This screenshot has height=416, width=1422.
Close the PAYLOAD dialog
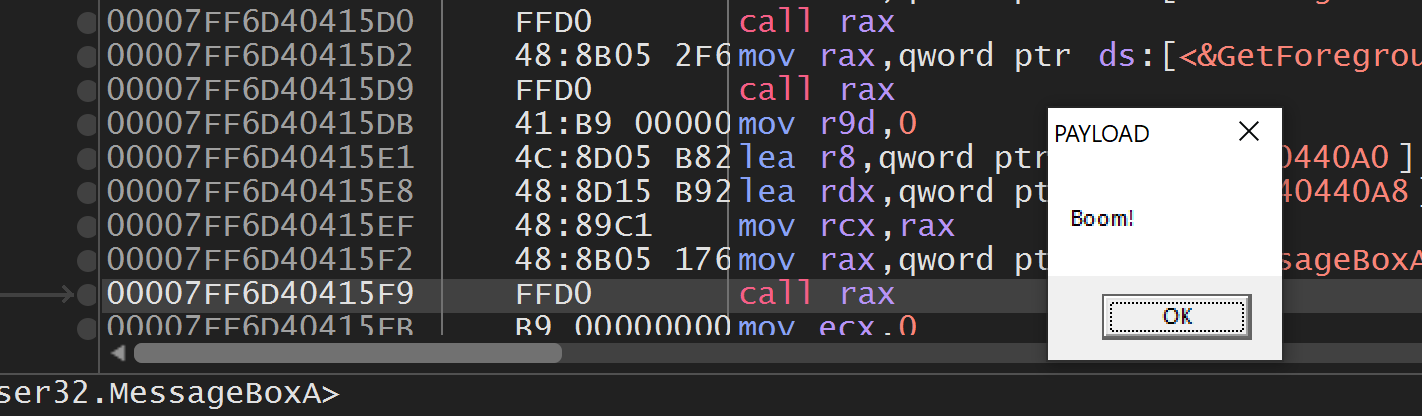(1249, 132)
